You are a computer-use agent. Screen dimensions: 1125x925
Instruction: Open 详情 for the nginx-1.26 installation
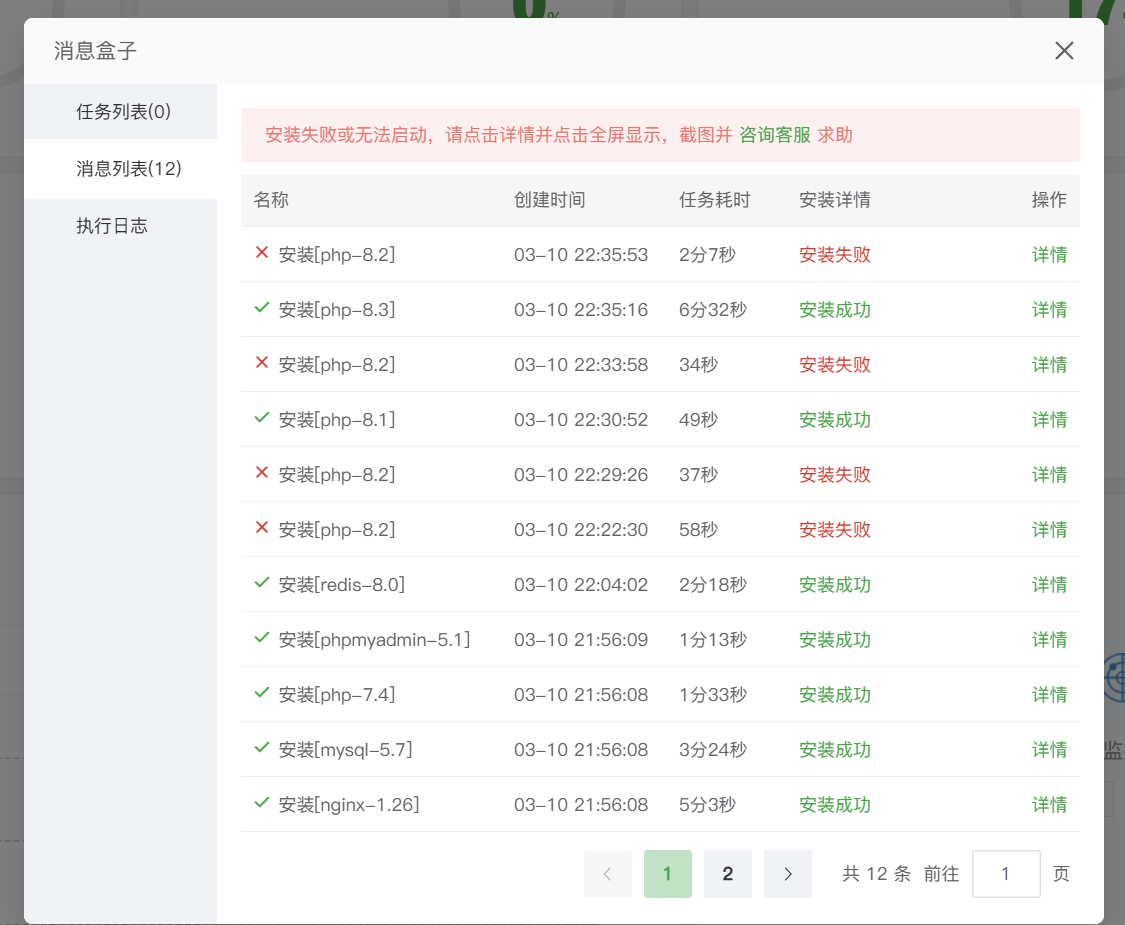1049,804
